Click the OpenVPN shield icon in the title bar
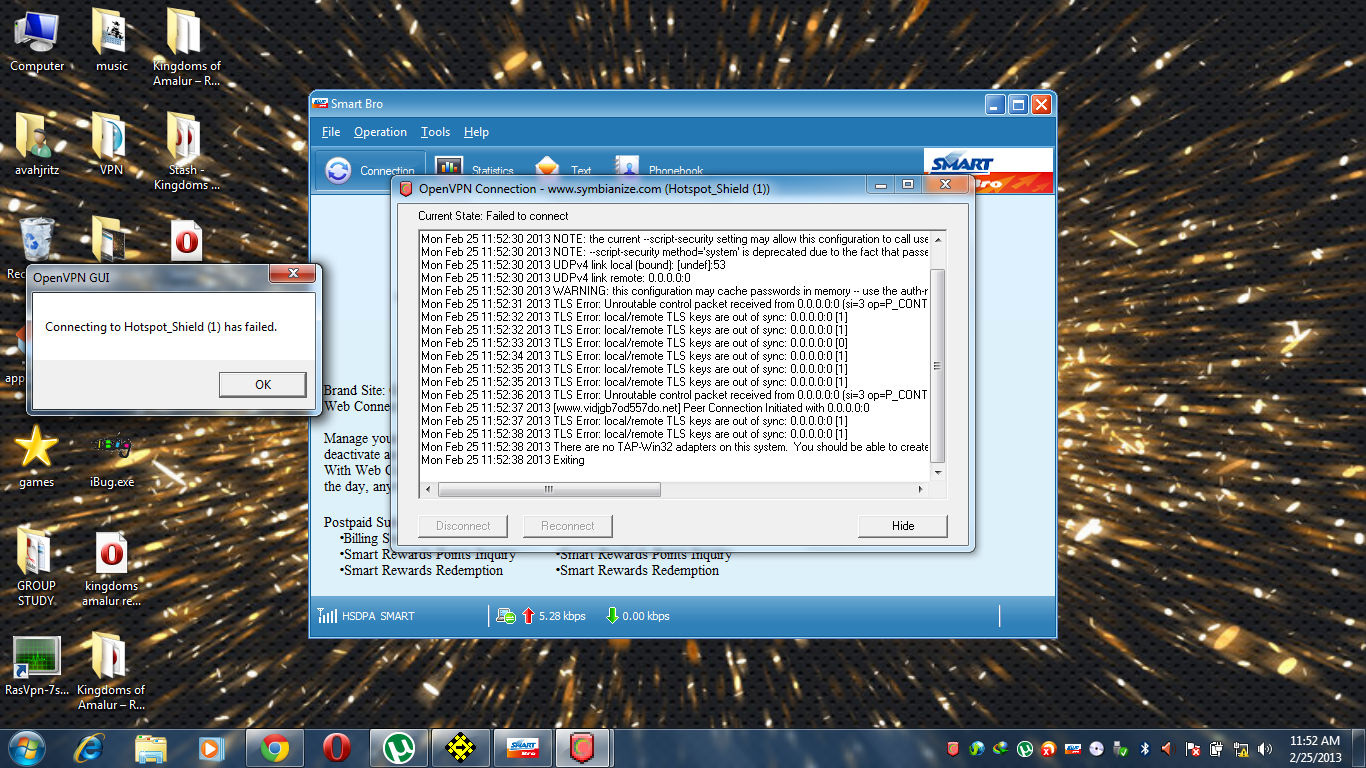This screenshot has width=1366, height=768. (406, 188)
